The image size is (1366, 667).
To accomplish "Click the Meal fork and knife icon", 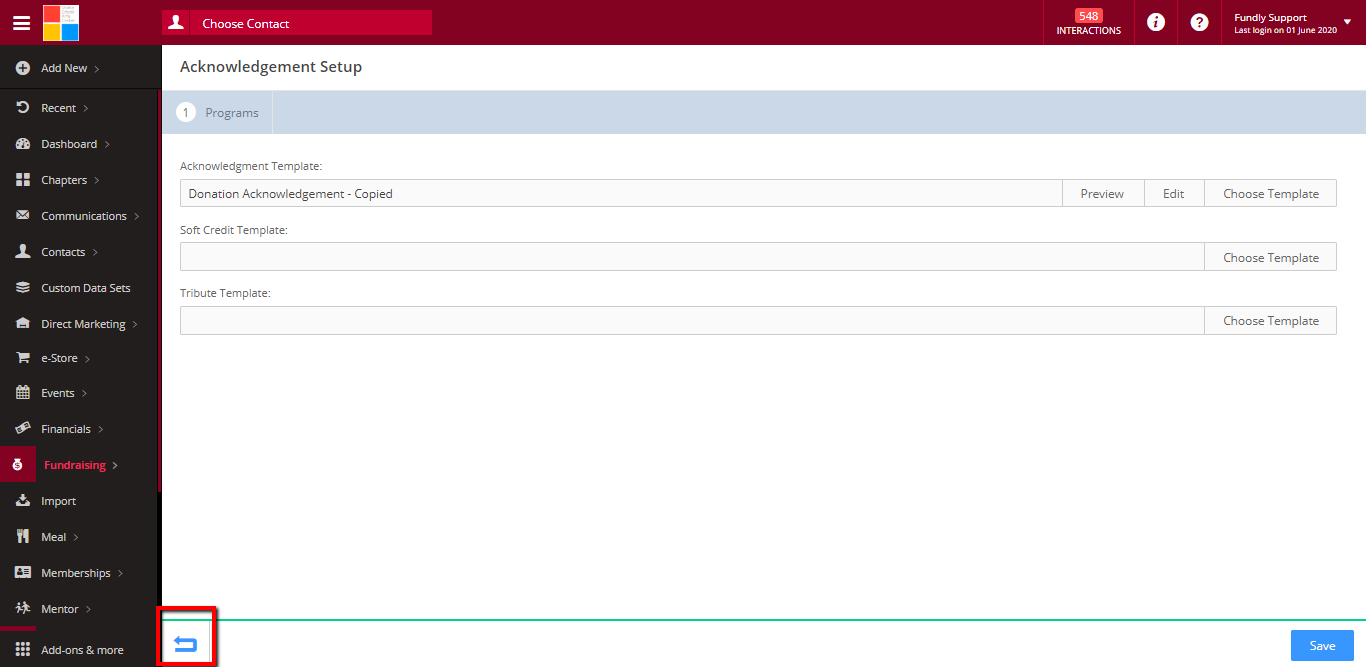I will [x=23, y=537].
